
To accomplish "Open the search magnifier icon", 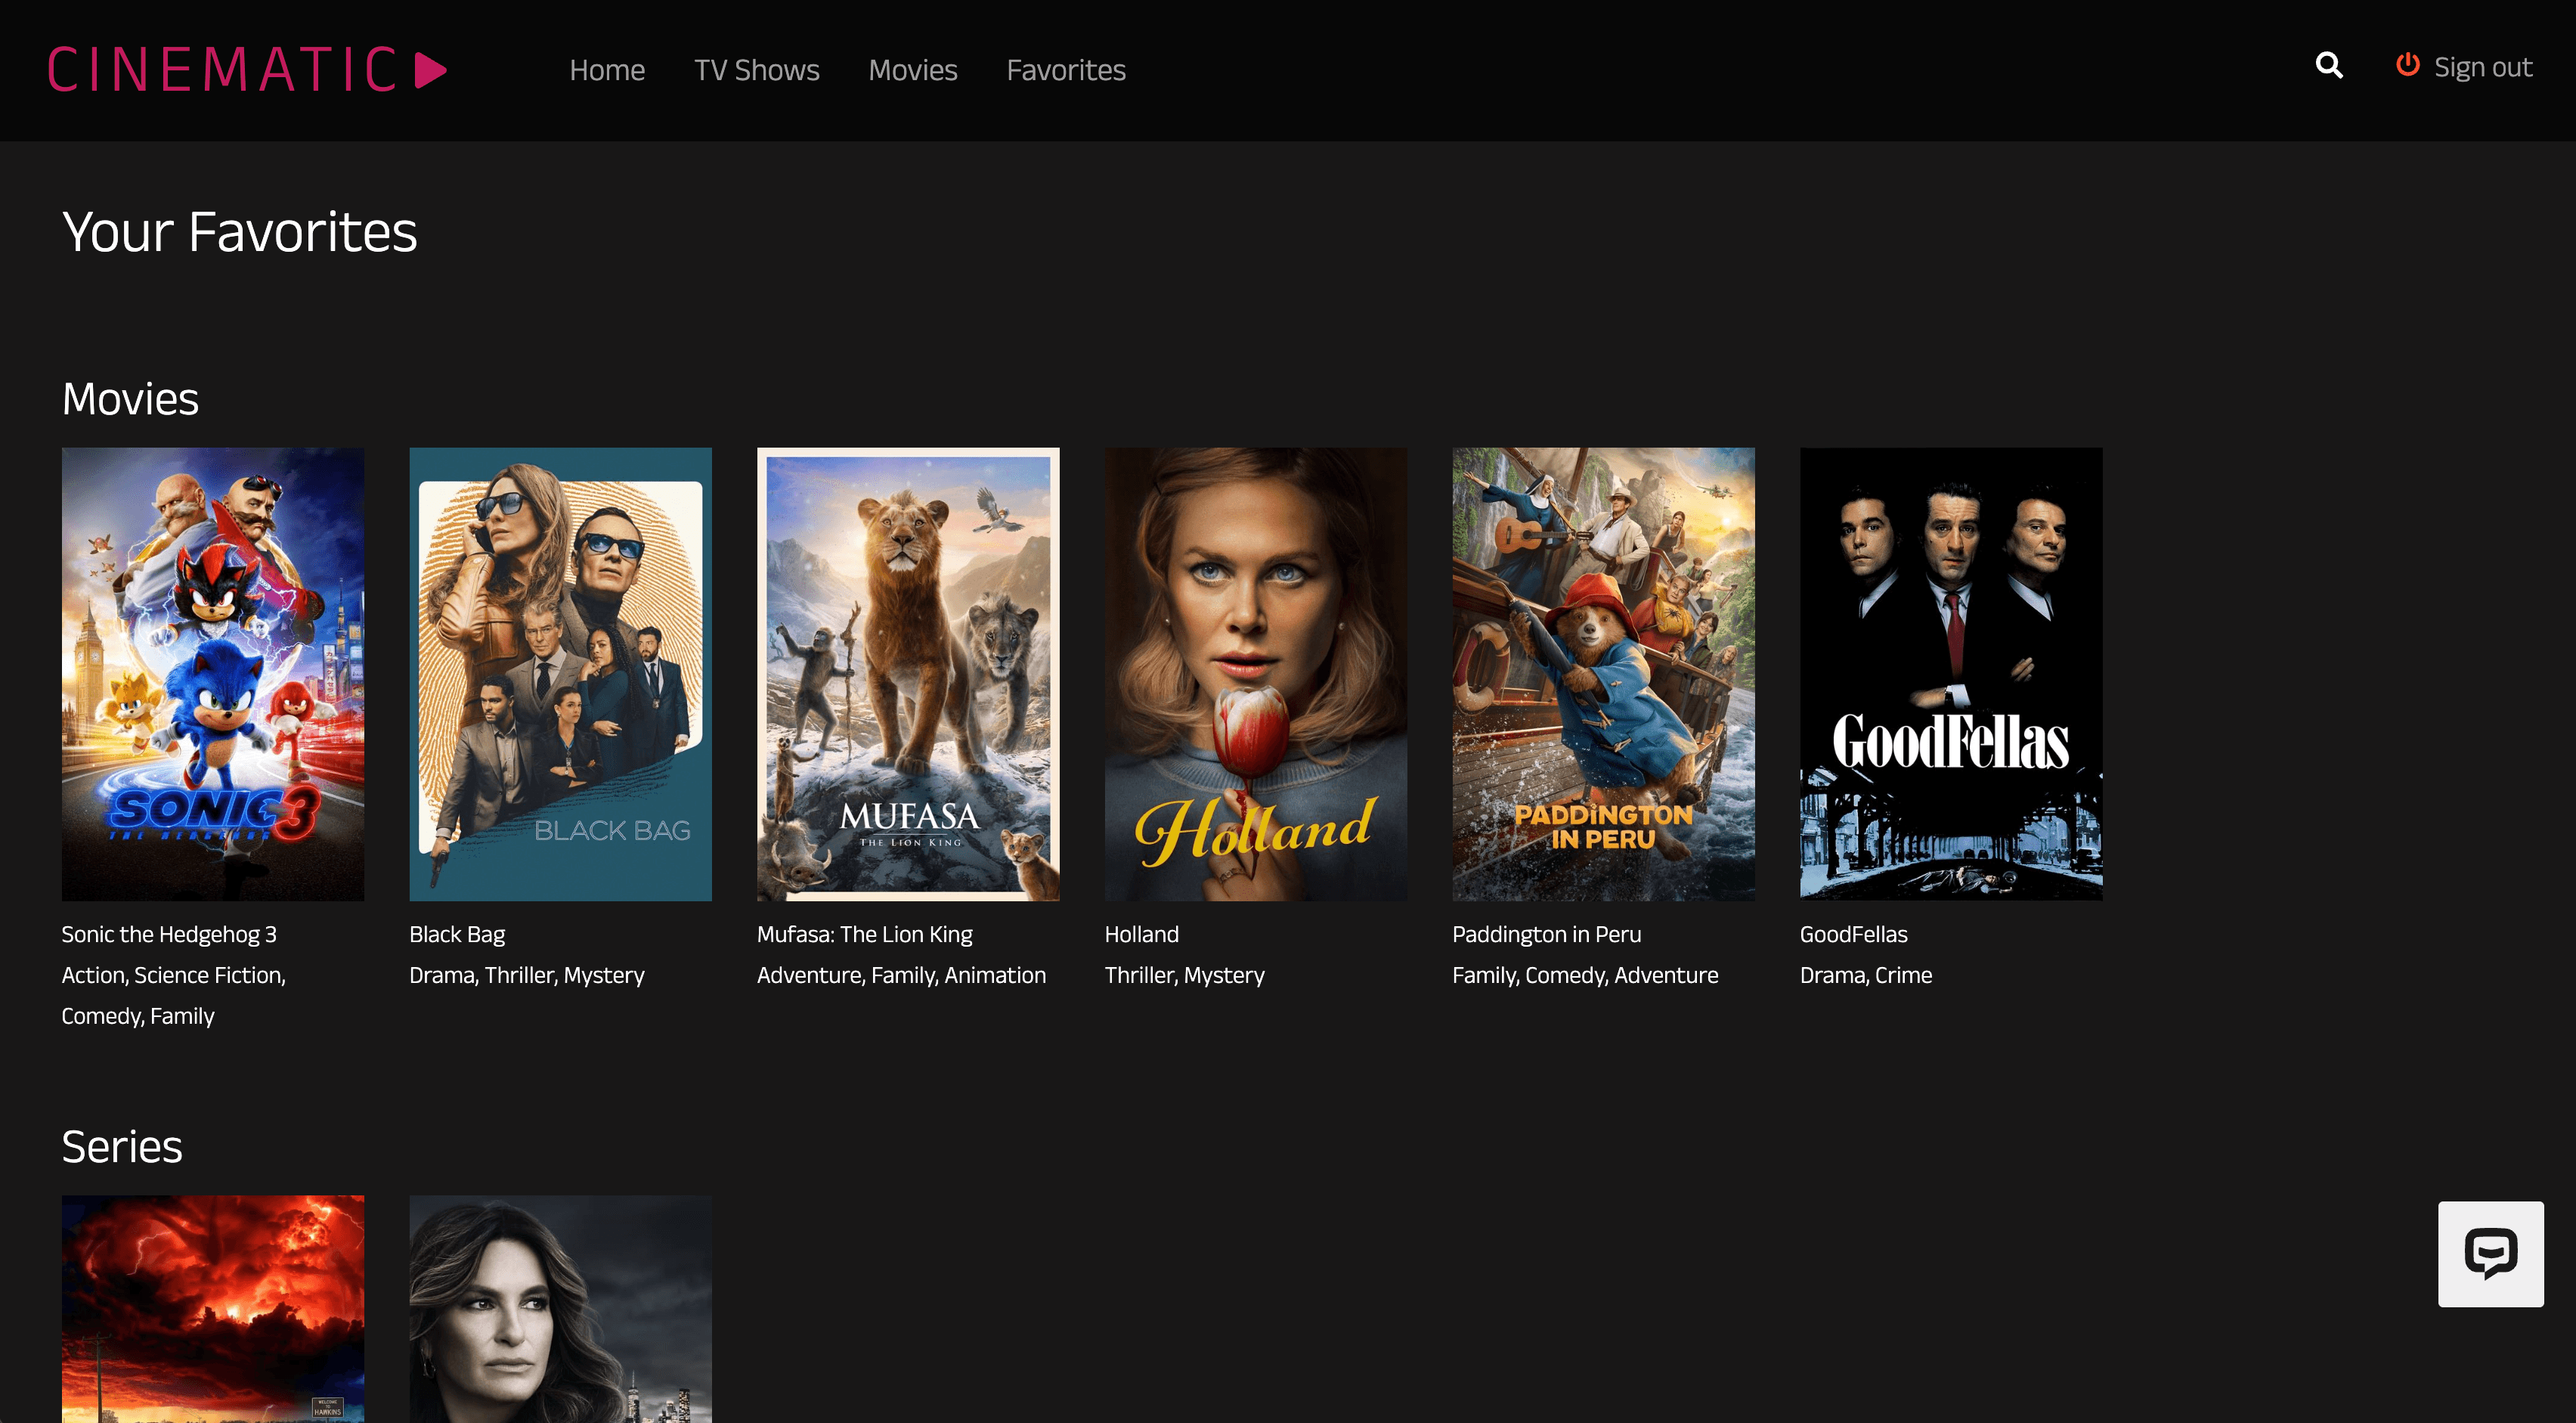I will click(2329, 66).
